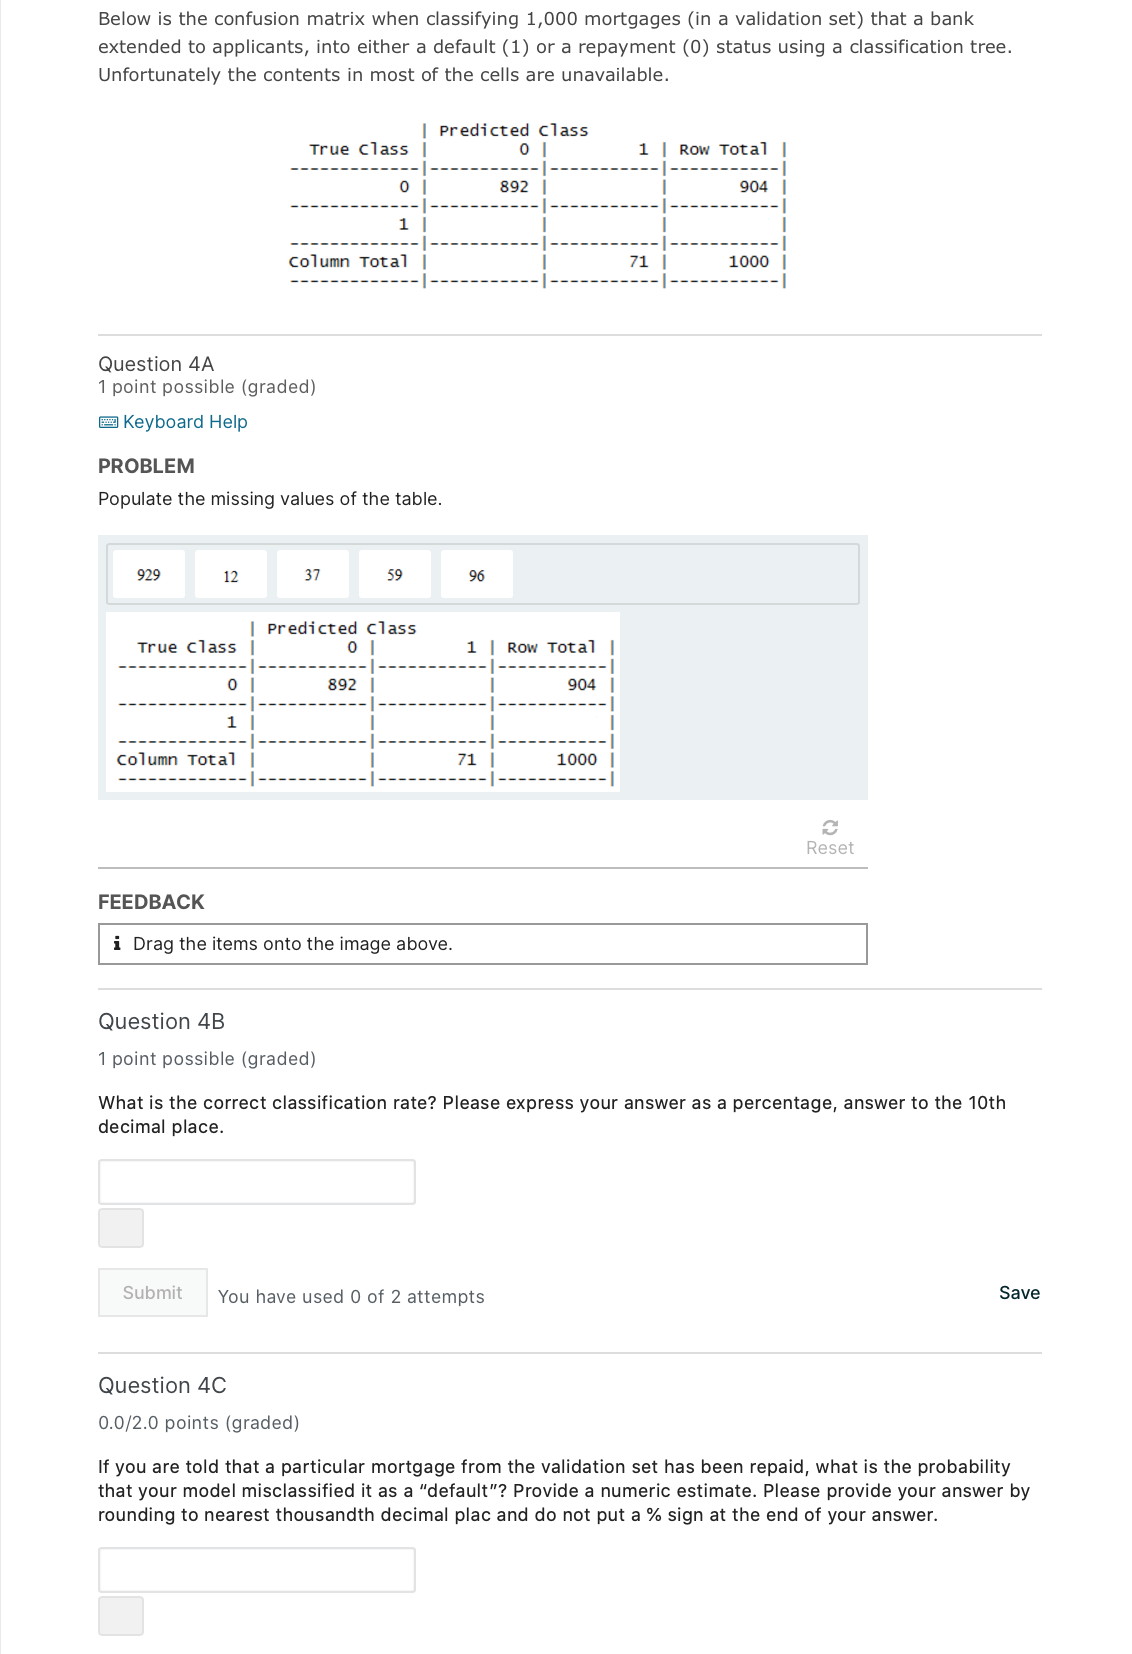Click the Question 4C answer input field
Image resolution: width=1132 pixels, height=1654 pixels.
point(256,1569)
